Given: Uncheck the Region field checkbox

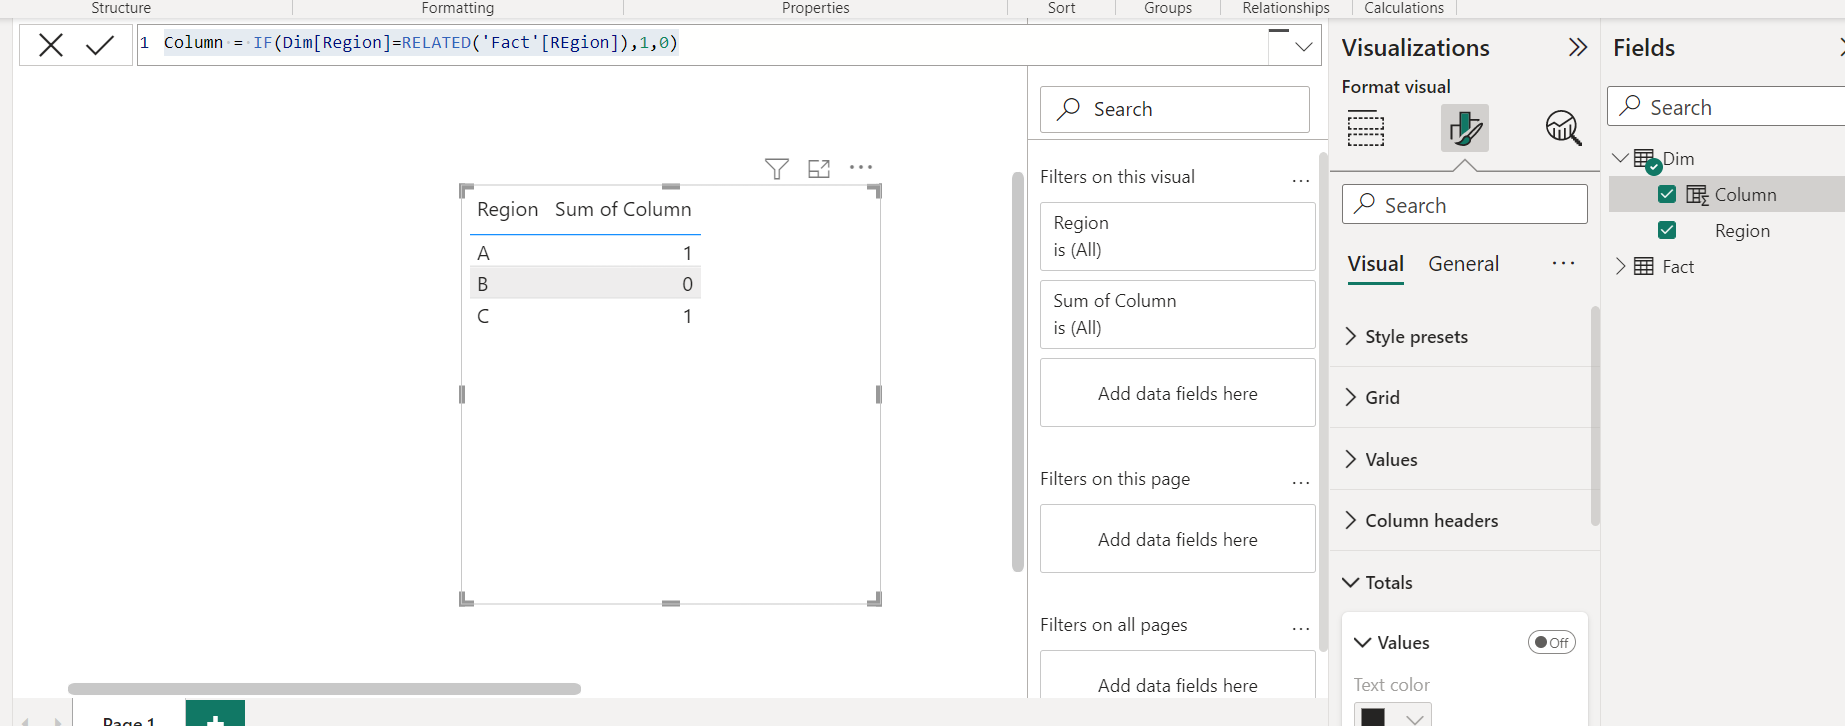Looking at the screenshot, I should coord(1667,230).
